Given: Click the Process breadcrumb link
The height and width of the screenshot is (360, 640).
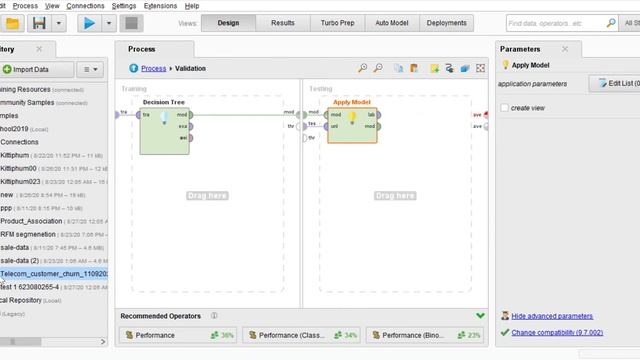Looking at the screenshot, I should coord(153,69).
